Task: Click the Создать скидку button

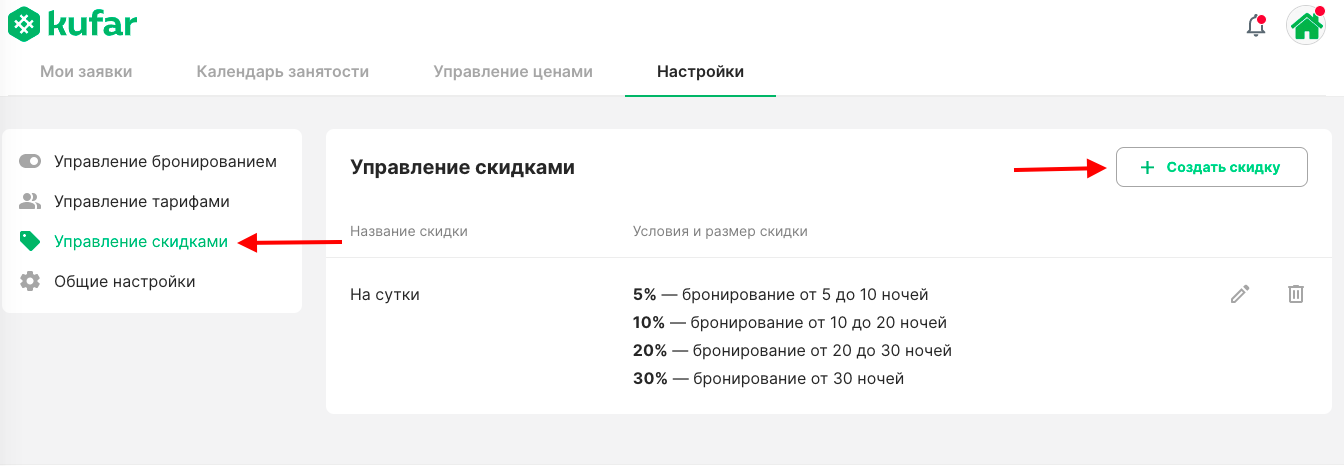Action: [1212, 168]
